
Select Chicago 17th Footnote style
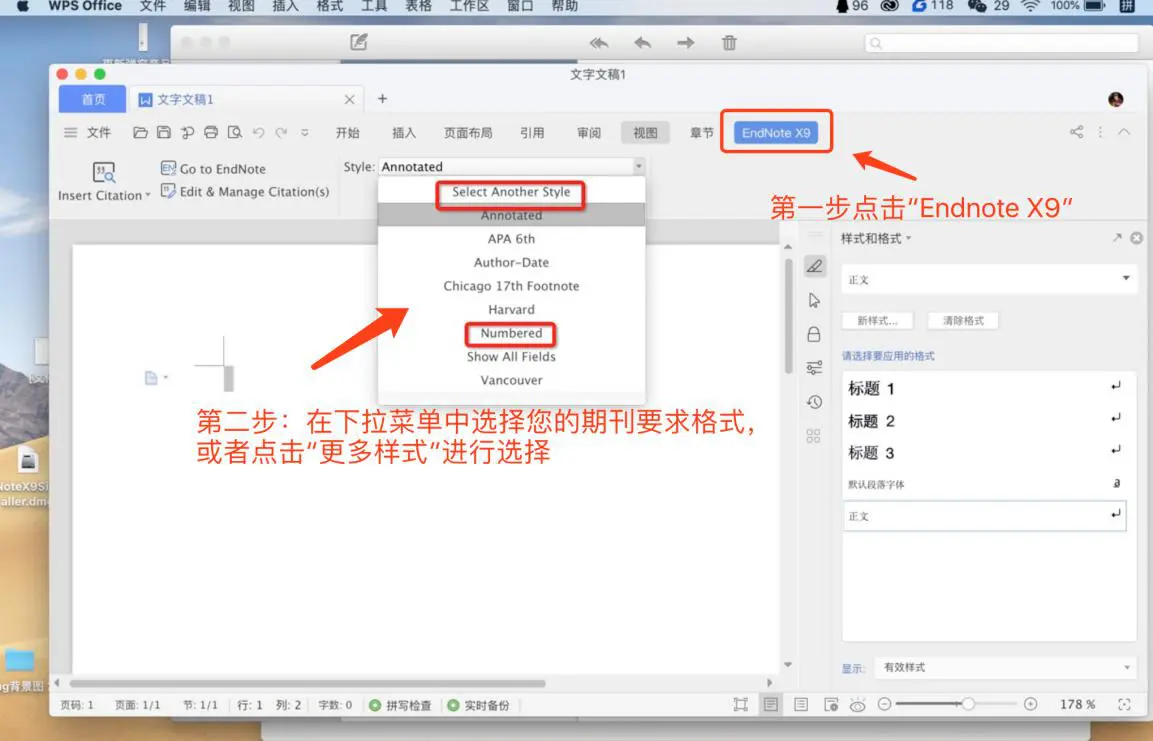(511, 286)
